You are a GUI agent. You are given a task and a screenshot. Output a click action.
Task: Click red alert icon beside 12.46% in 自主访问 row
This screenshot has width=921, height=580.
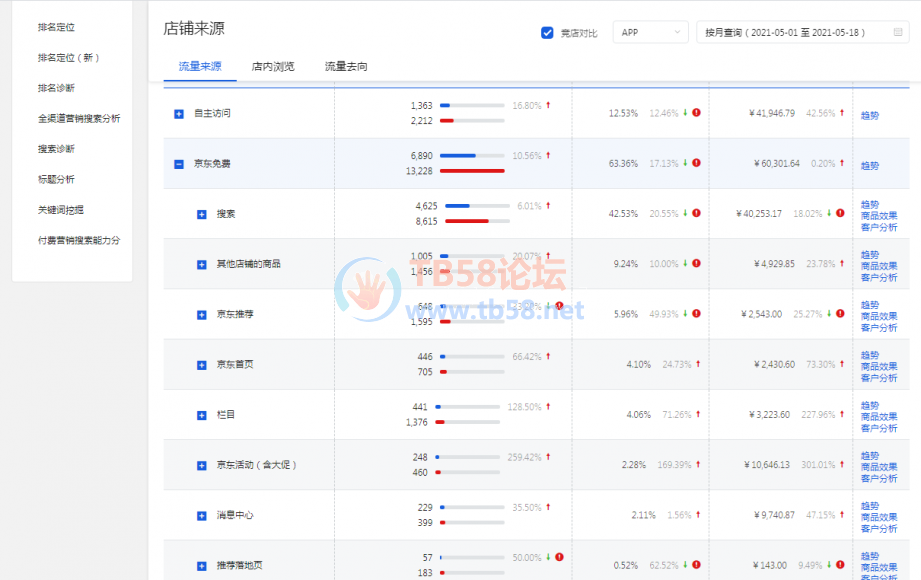(x=696, y=112)
